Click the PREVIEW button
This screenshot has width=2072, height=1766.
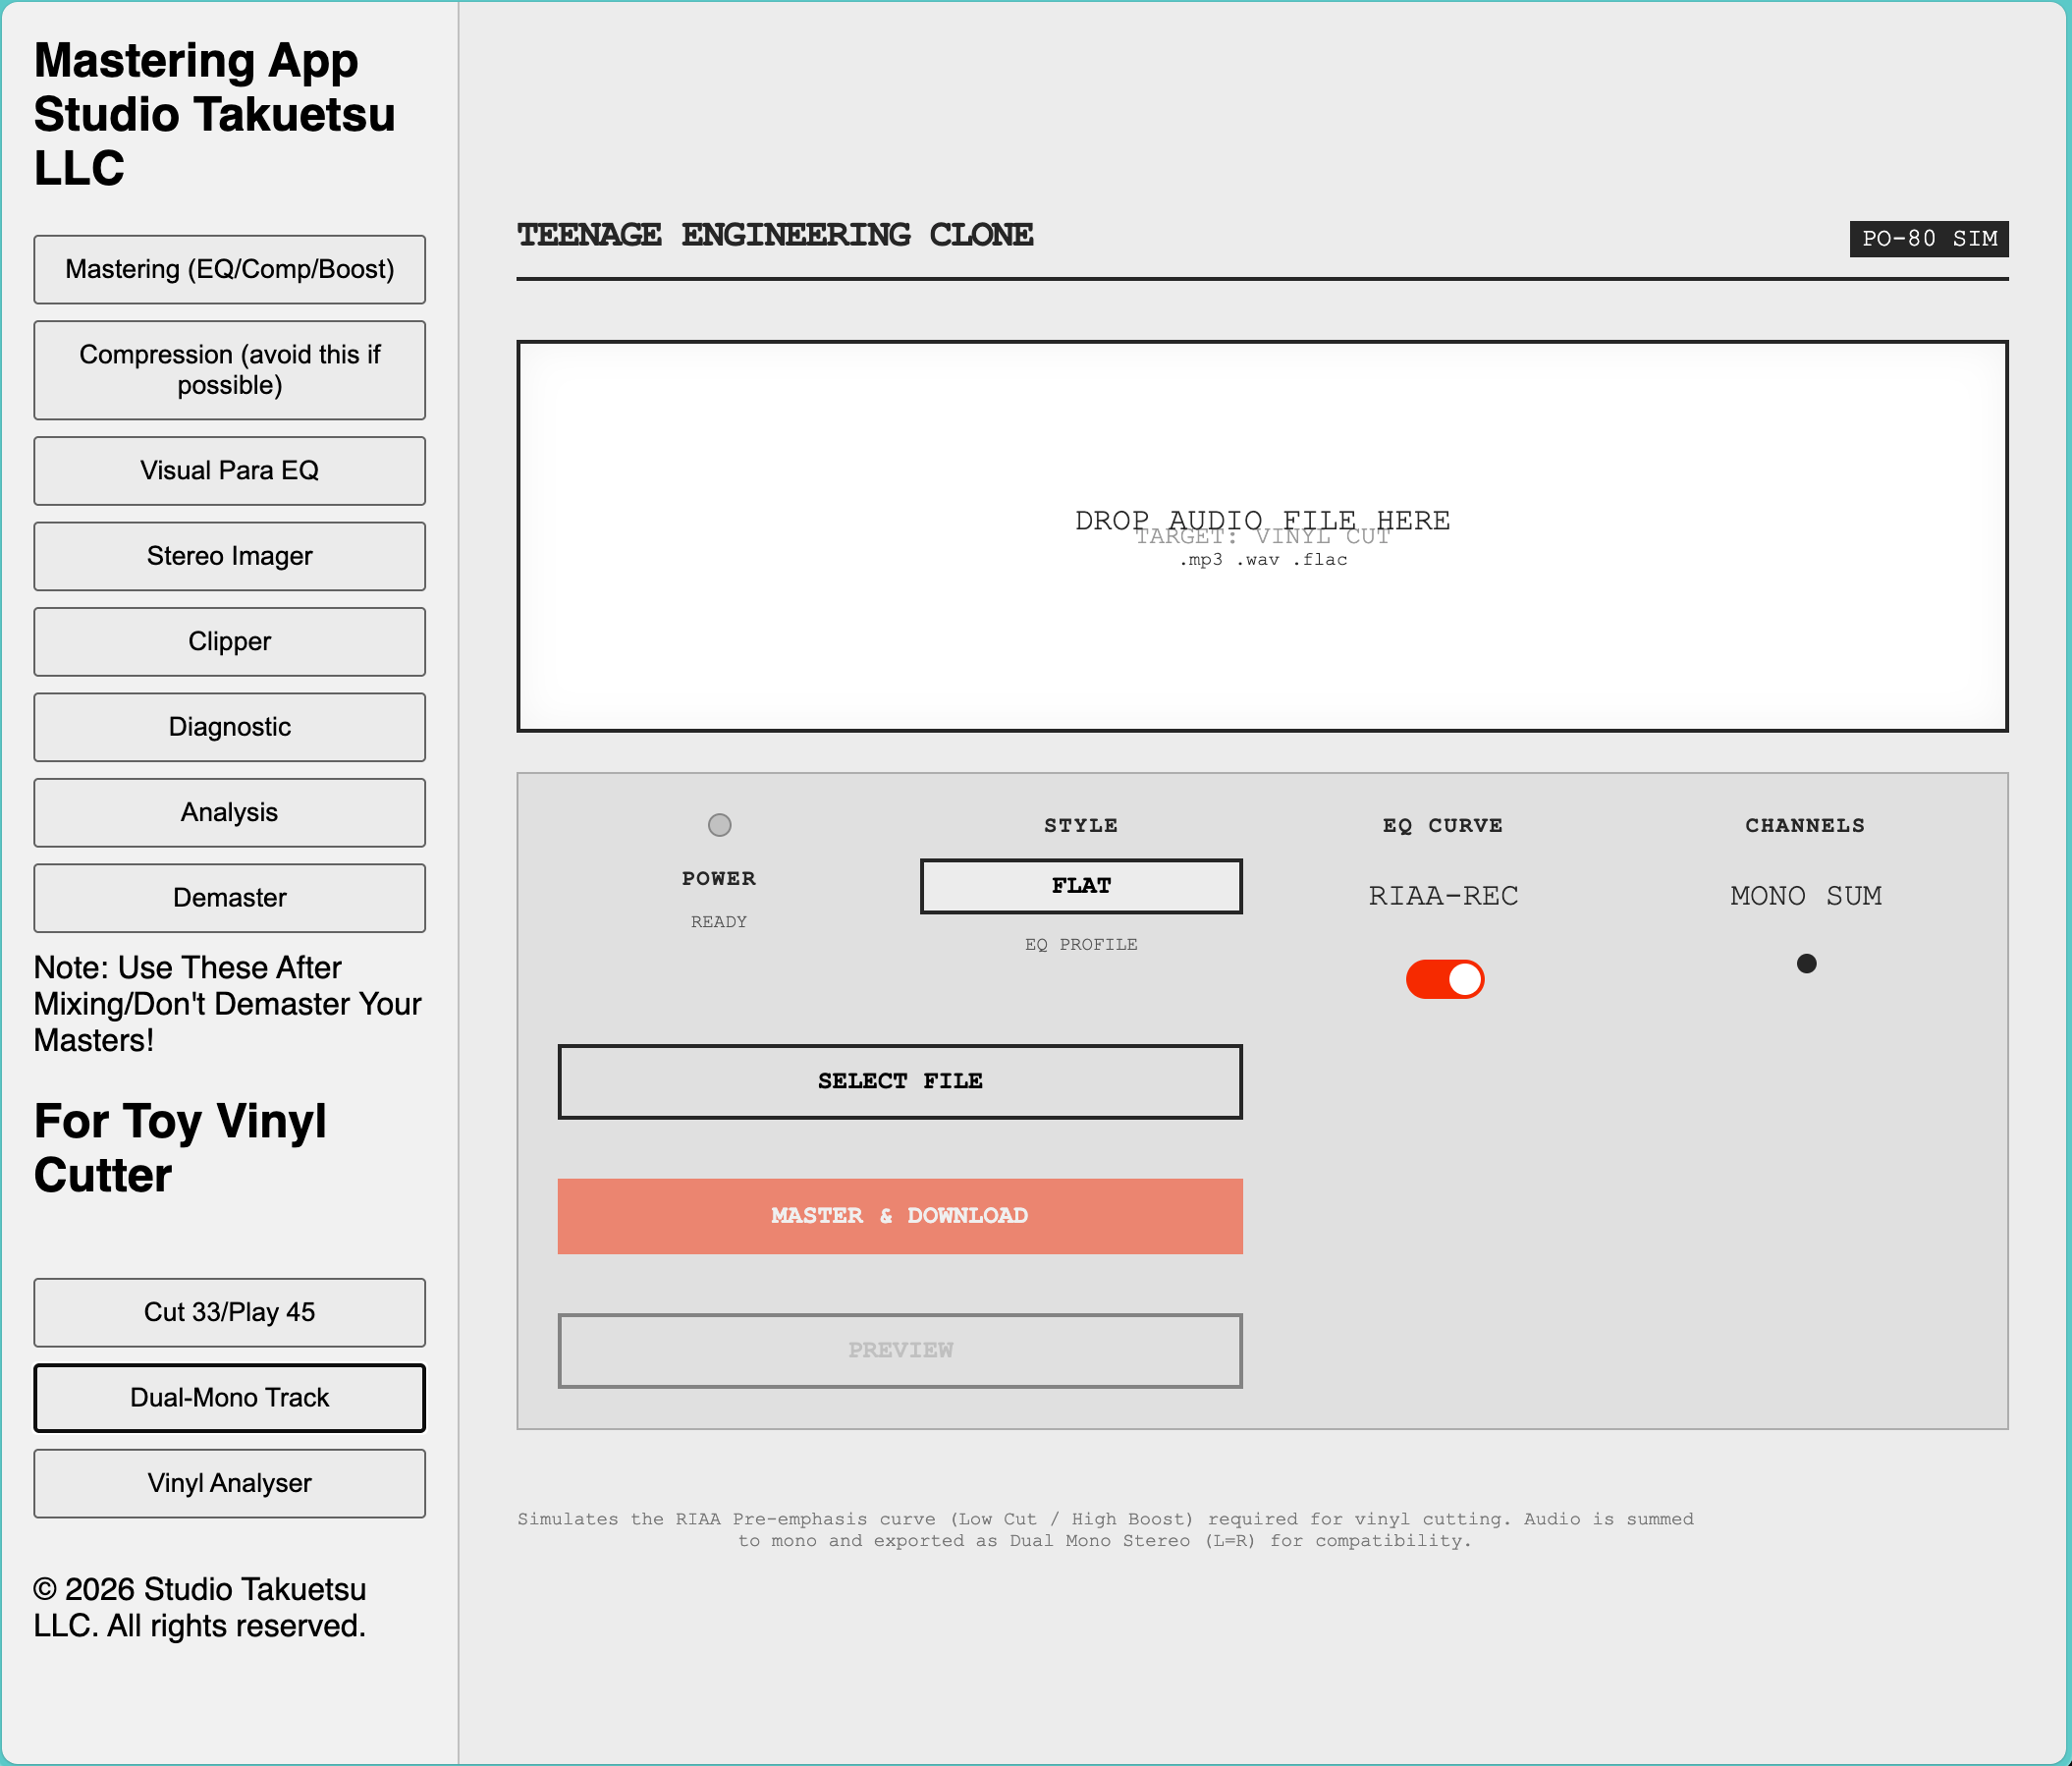[x=899, y=1350]
